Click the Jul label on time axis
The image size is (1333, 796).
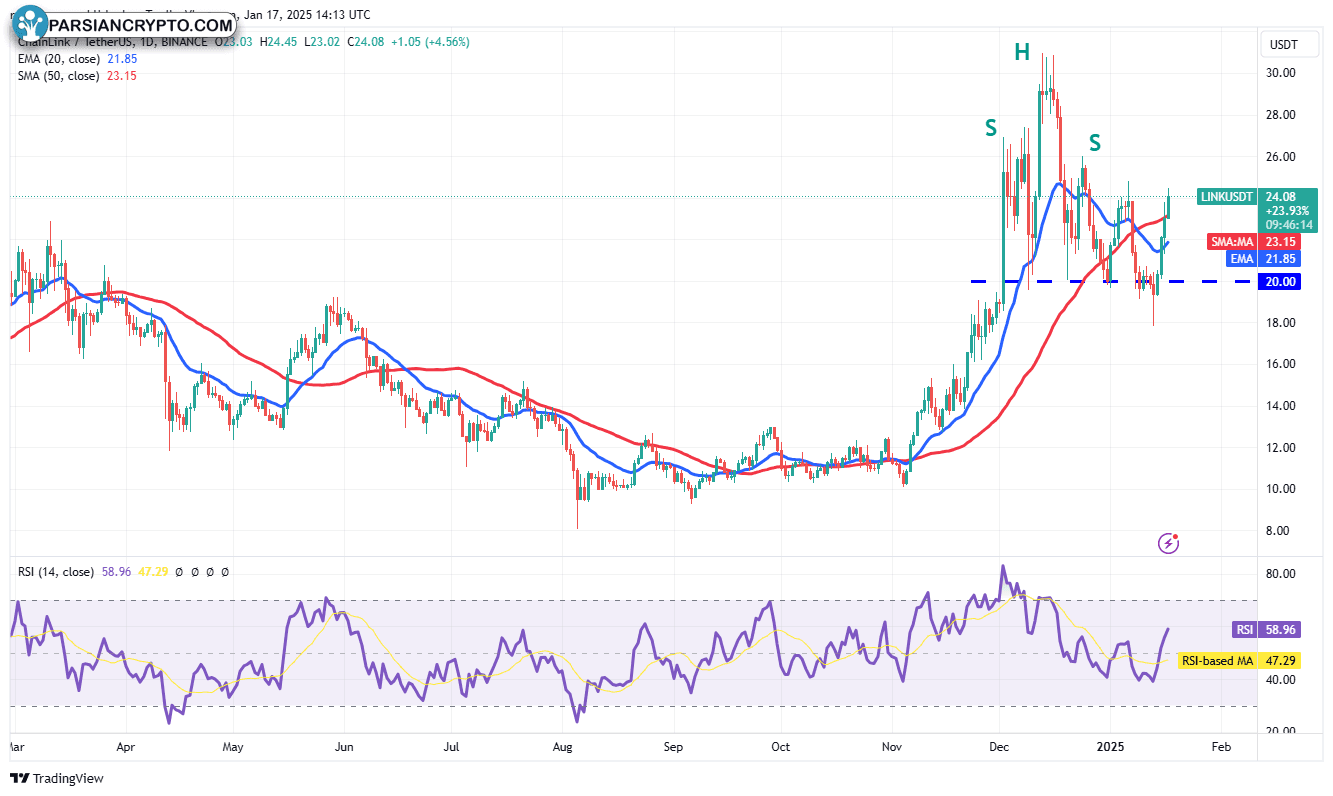tap(452, 747)
